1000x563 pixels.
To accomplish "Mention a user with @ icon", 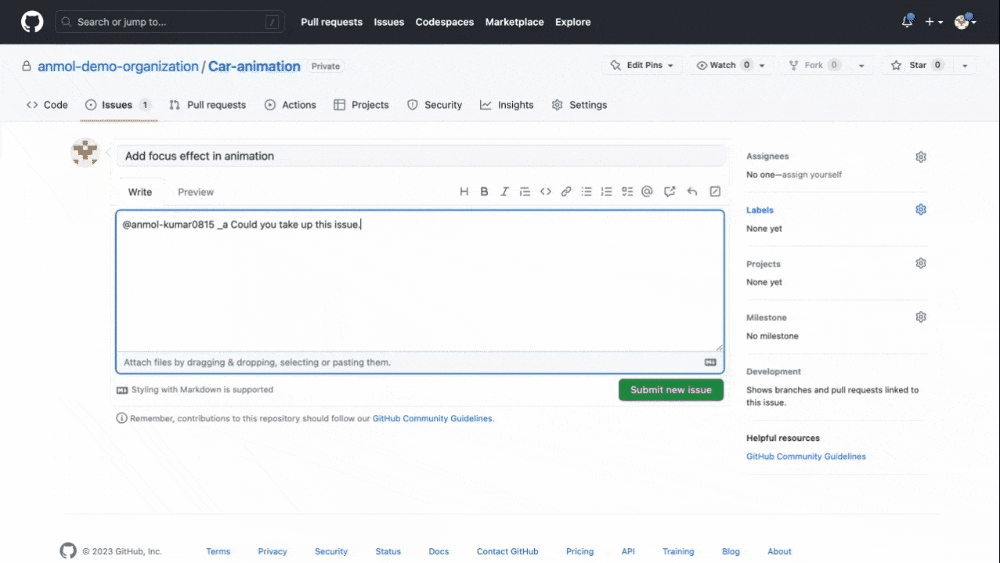I will pos(647,191).
